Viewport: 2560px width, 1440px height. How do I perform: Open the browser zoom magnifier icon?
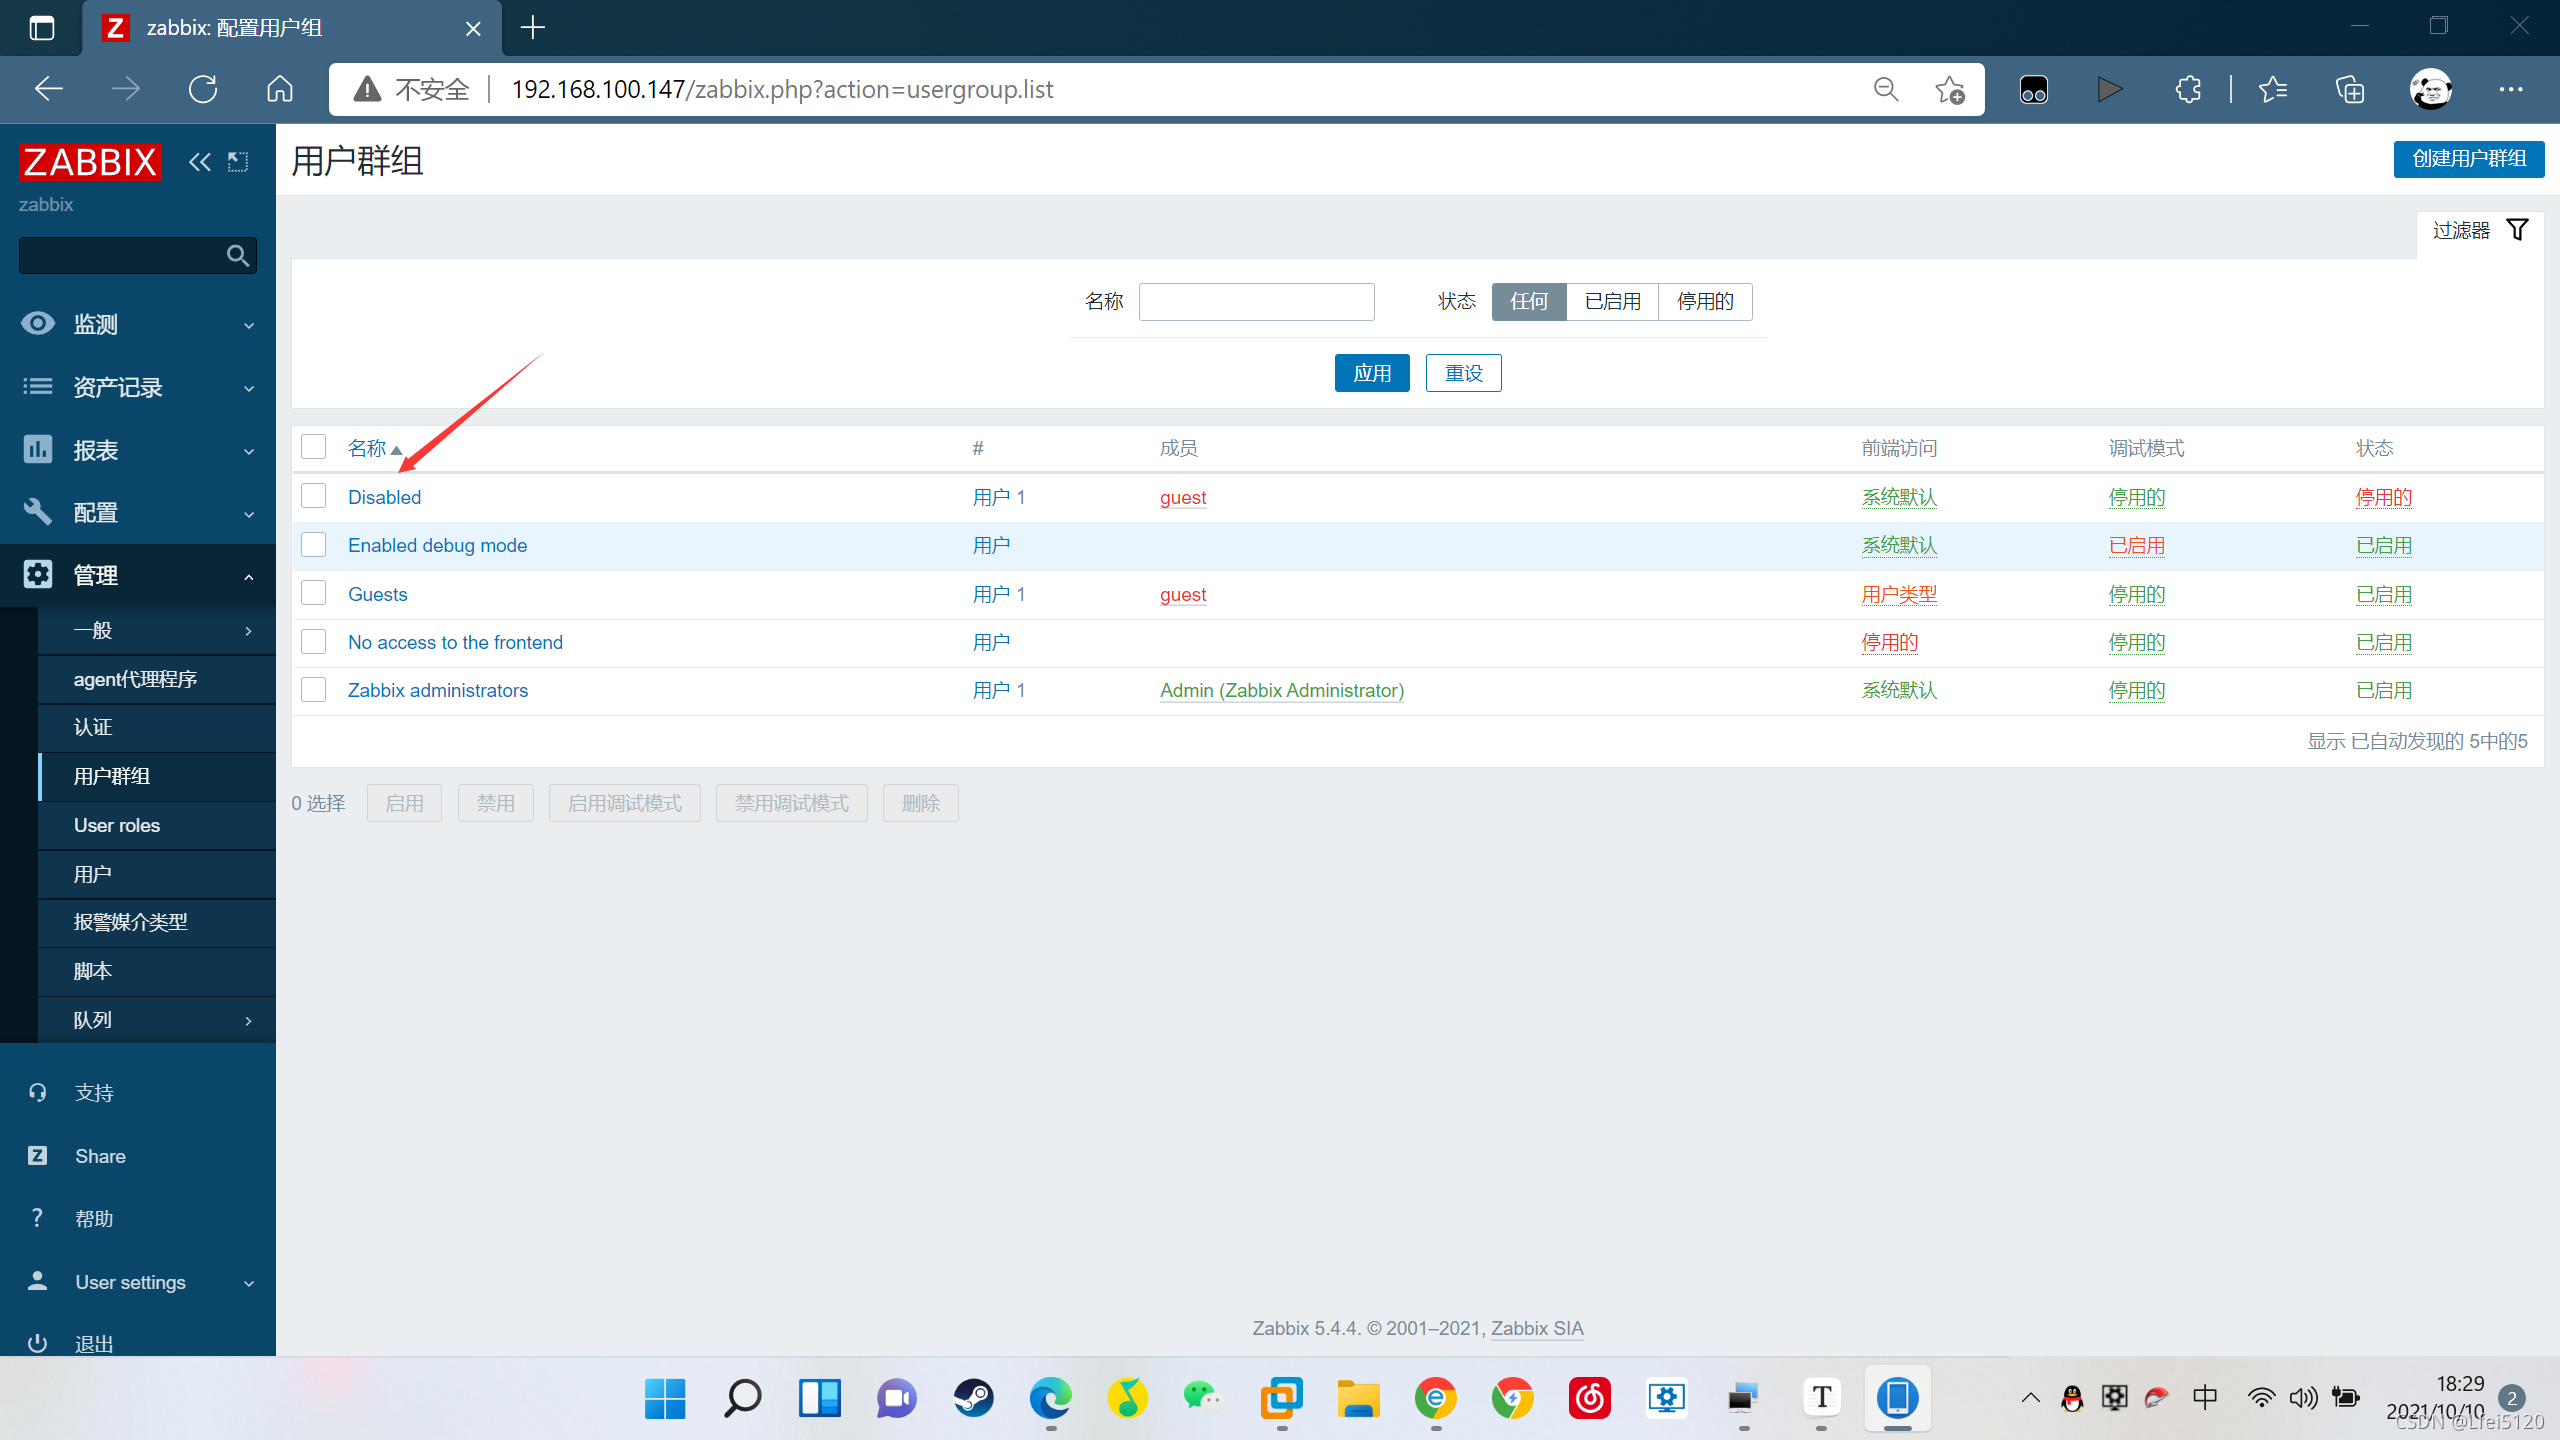pos(1886,89)
